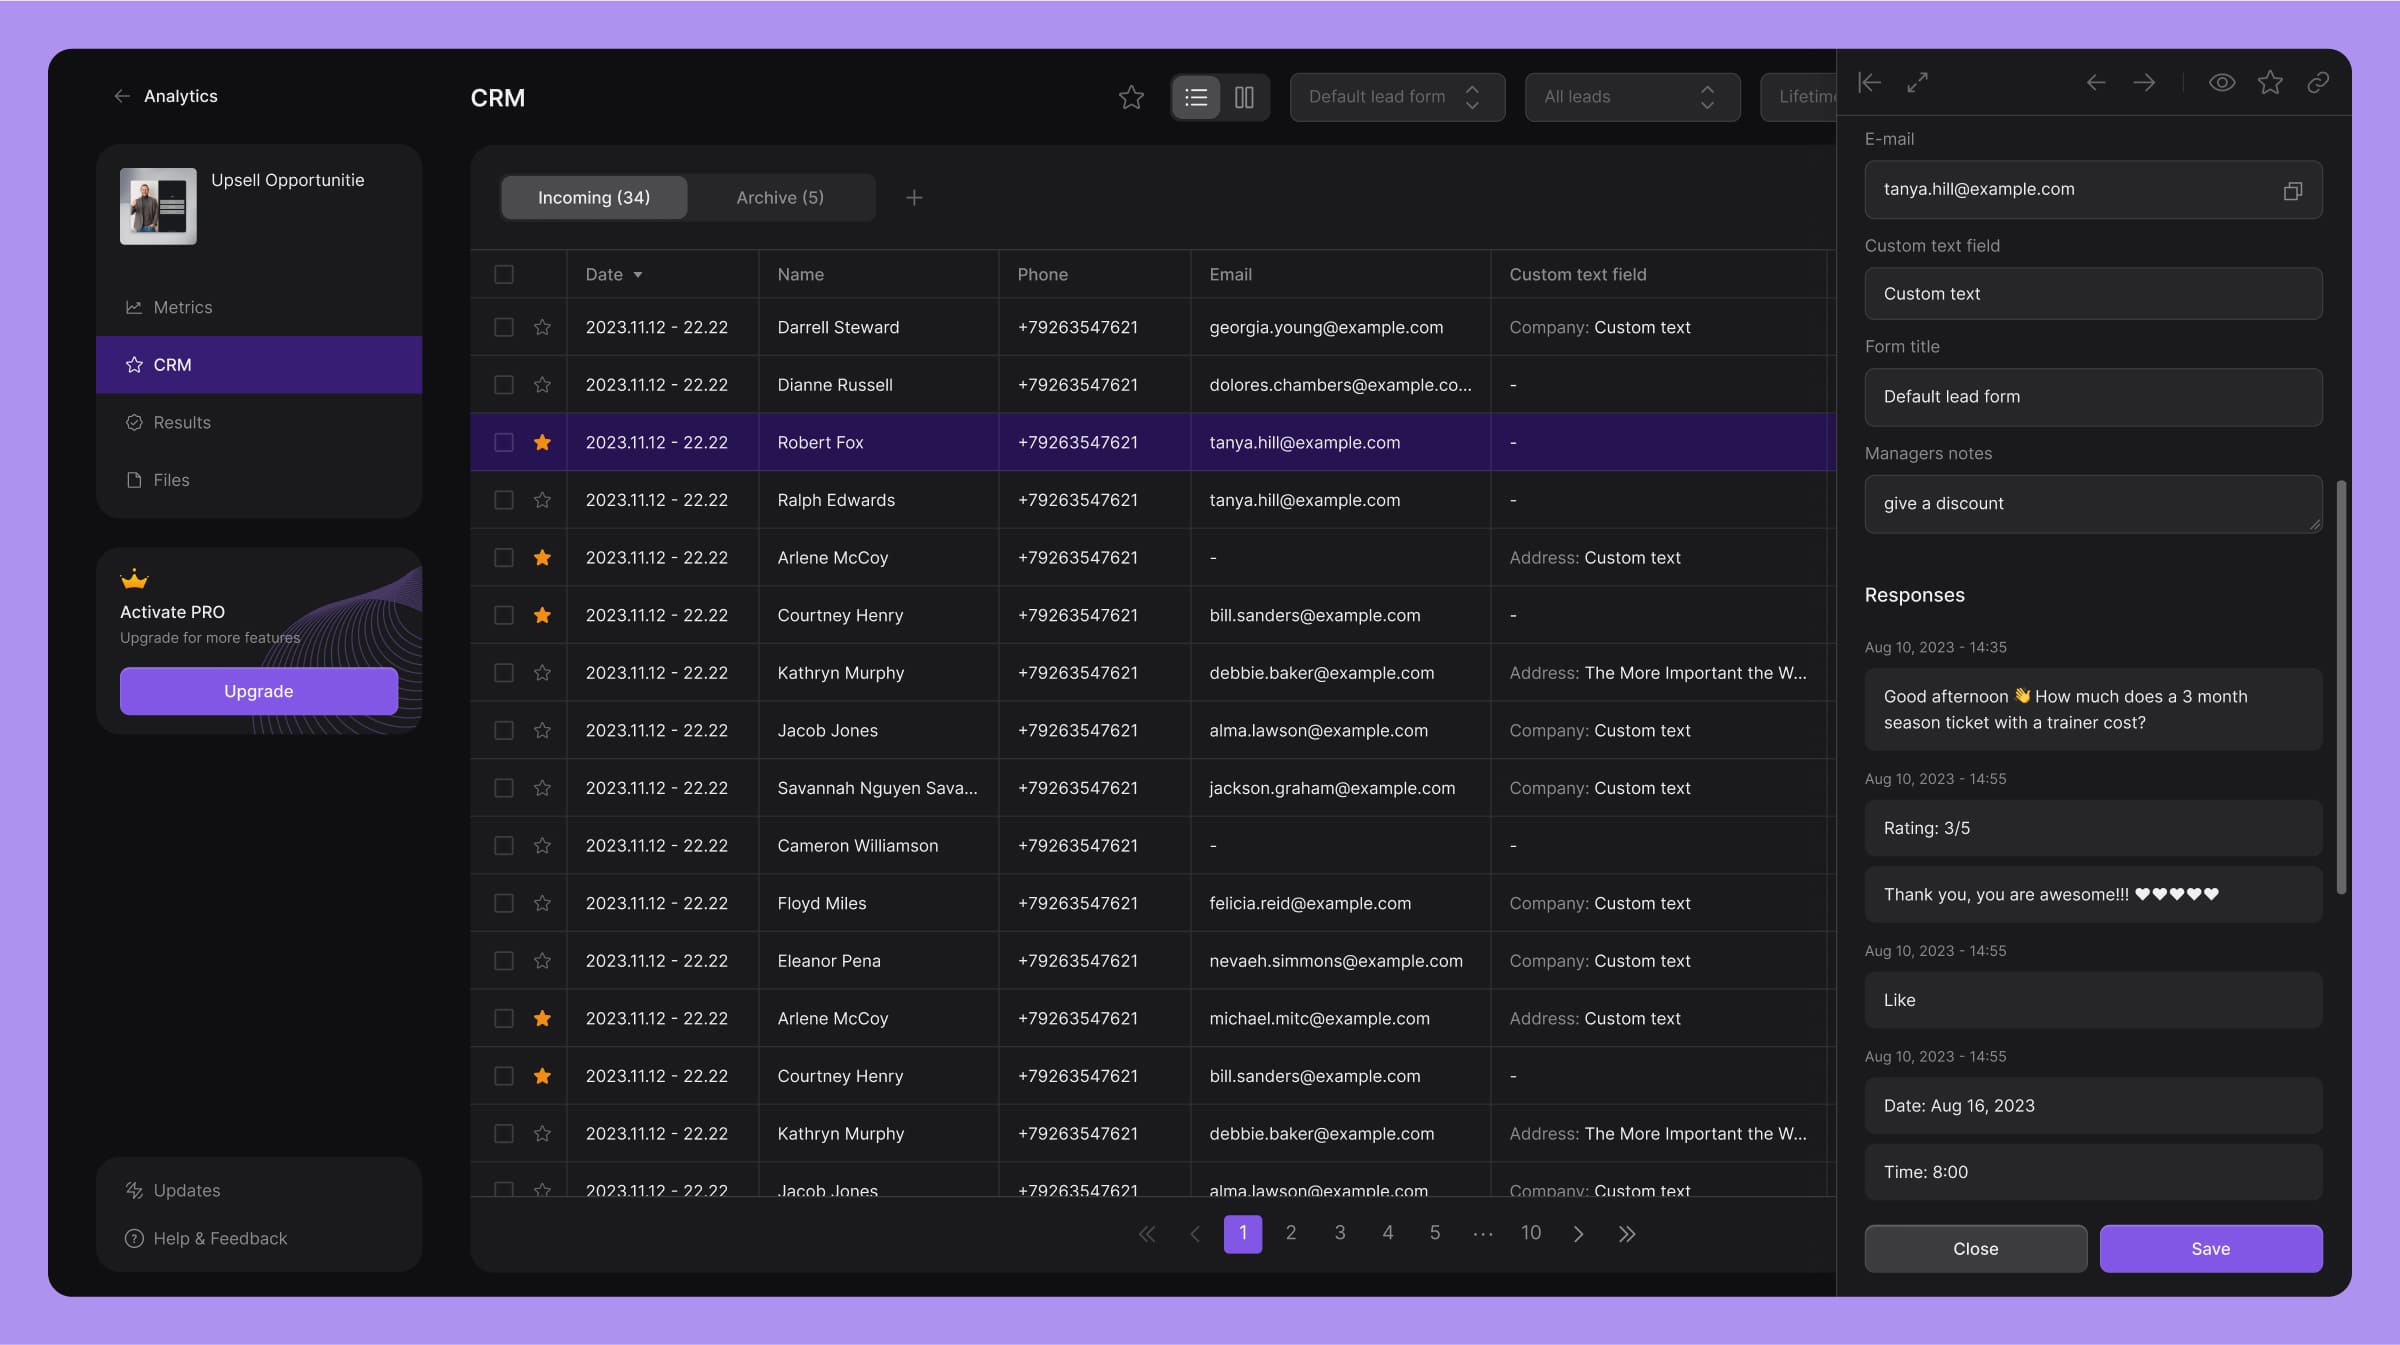Switch to kanban board view
The height and width of the screenshot is (1345, 2400).
coord(1244,97)
